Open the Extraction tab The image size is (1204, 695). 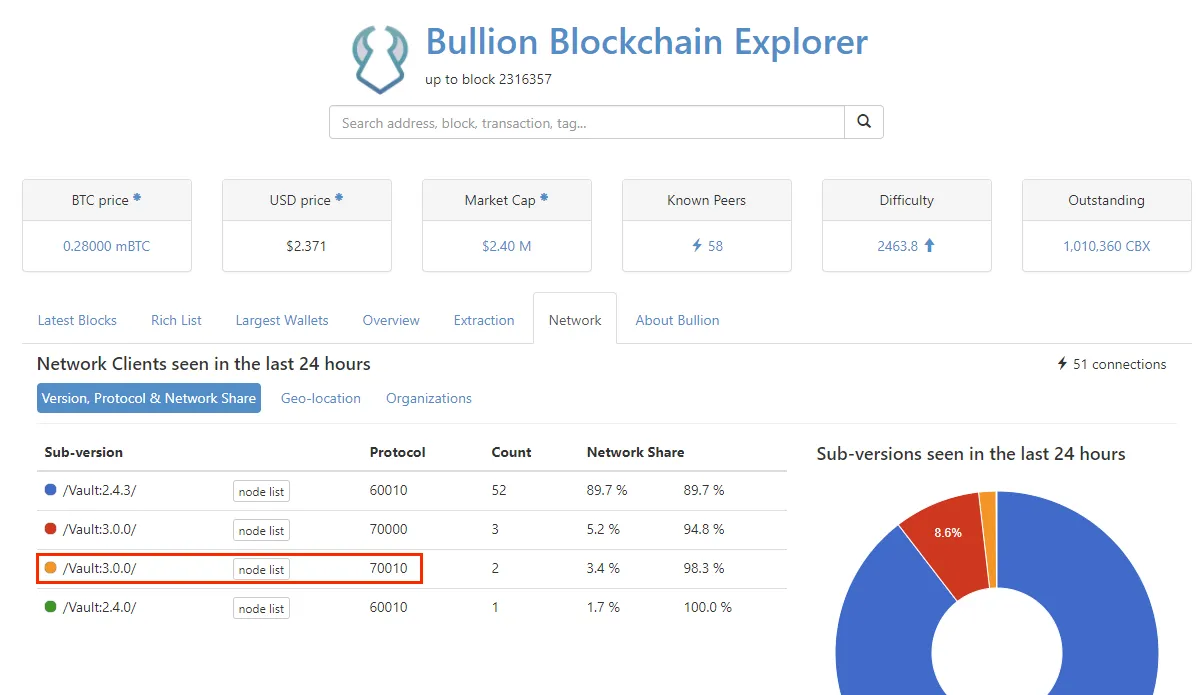point(484,320)
